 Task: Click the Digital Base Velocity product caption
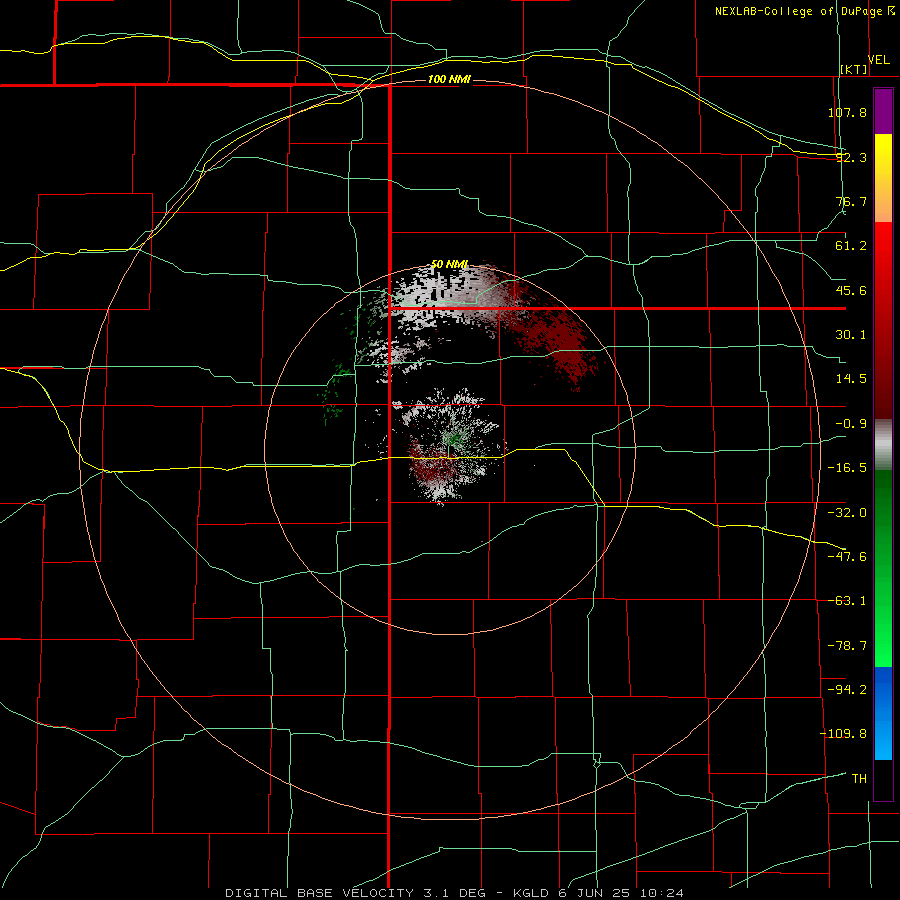tap(454, 893)
